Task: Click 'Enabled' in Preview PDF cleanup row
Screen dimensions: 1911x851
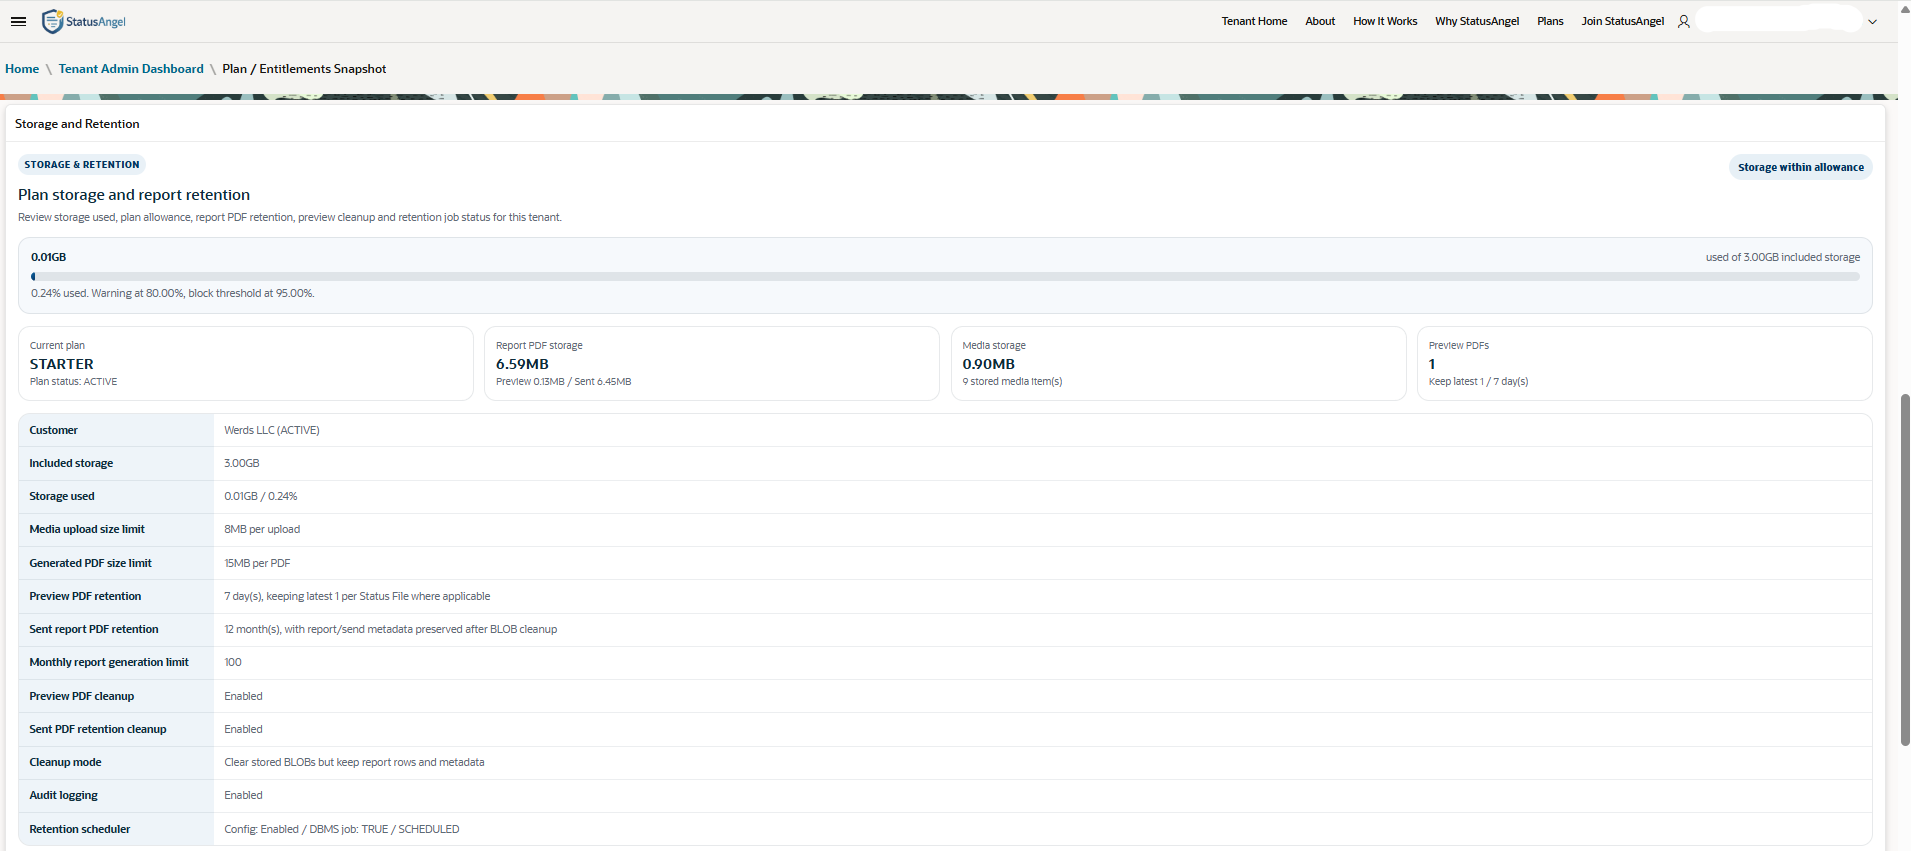Action: pos(243,696)
